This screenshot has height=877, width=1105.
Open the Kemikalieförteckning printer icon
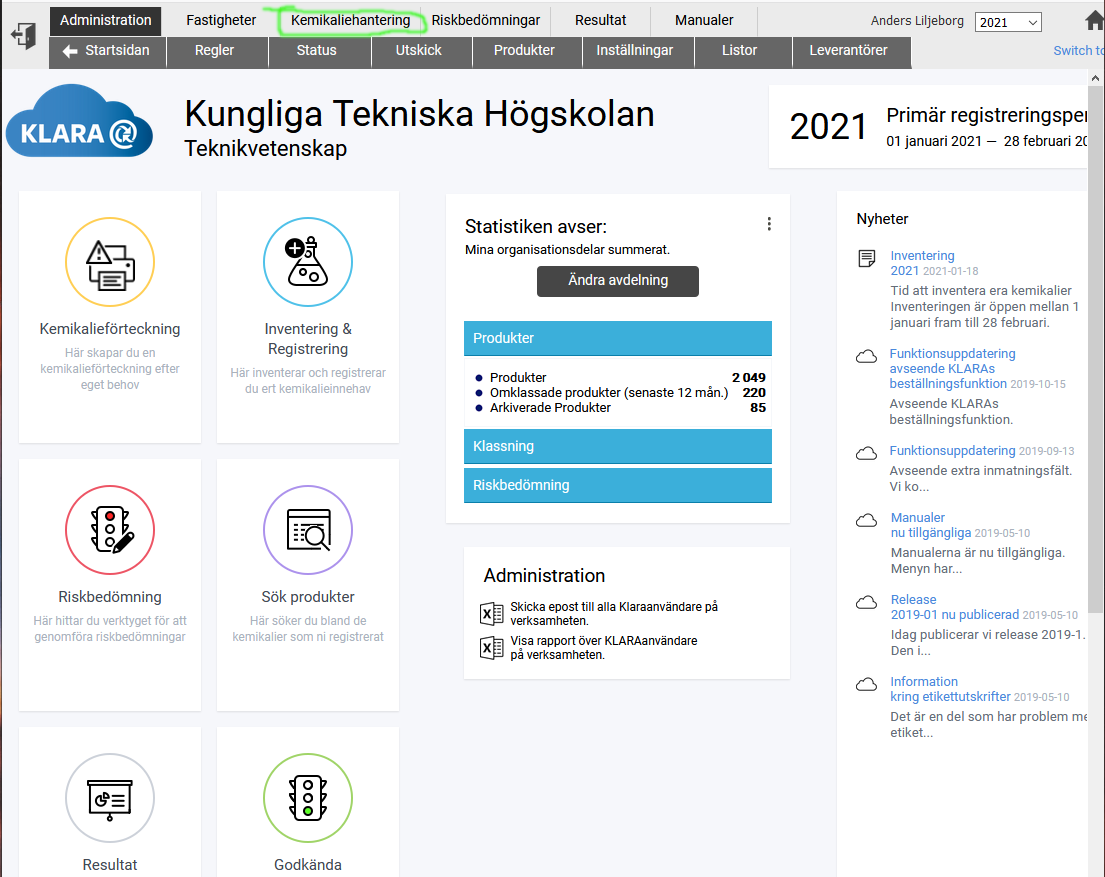[x=110, y=262]
